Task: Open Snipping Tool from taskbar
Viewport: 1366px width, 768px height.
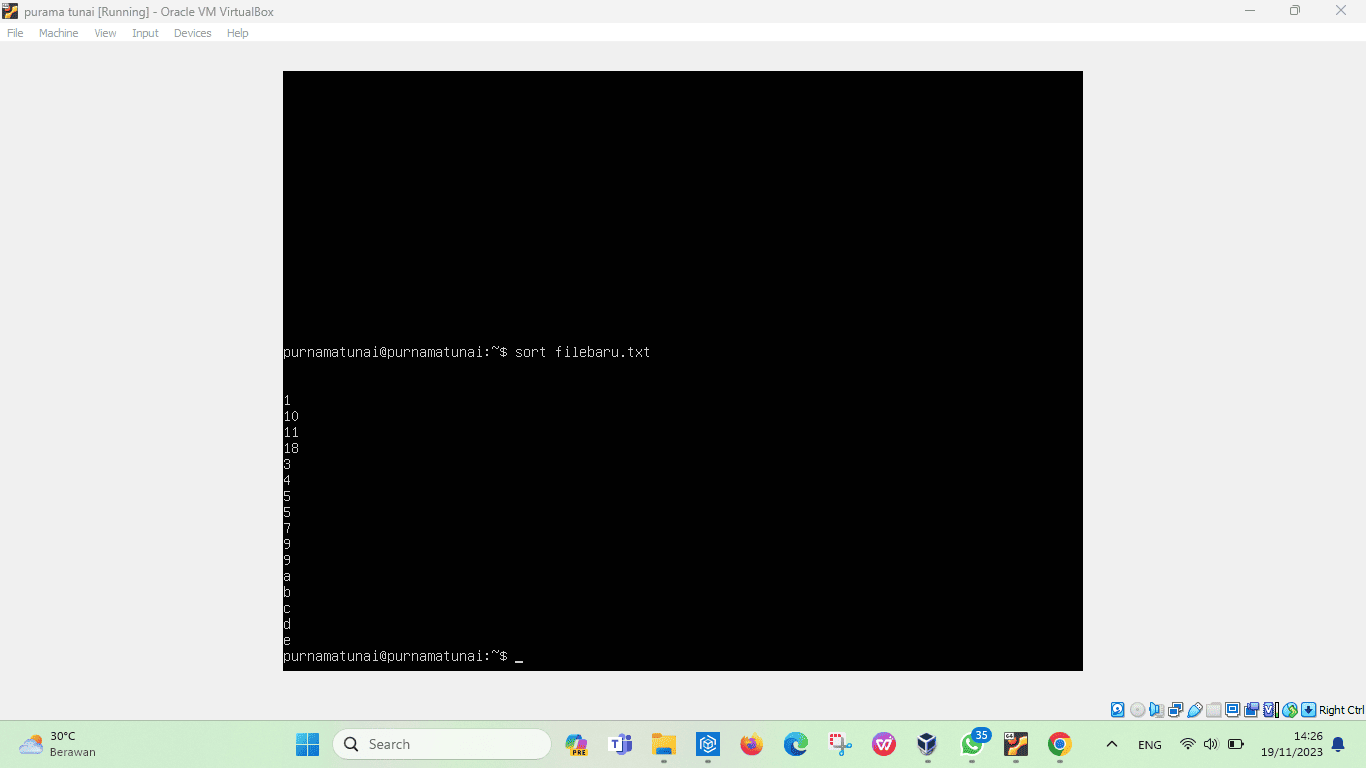Action: coord(840,744)
